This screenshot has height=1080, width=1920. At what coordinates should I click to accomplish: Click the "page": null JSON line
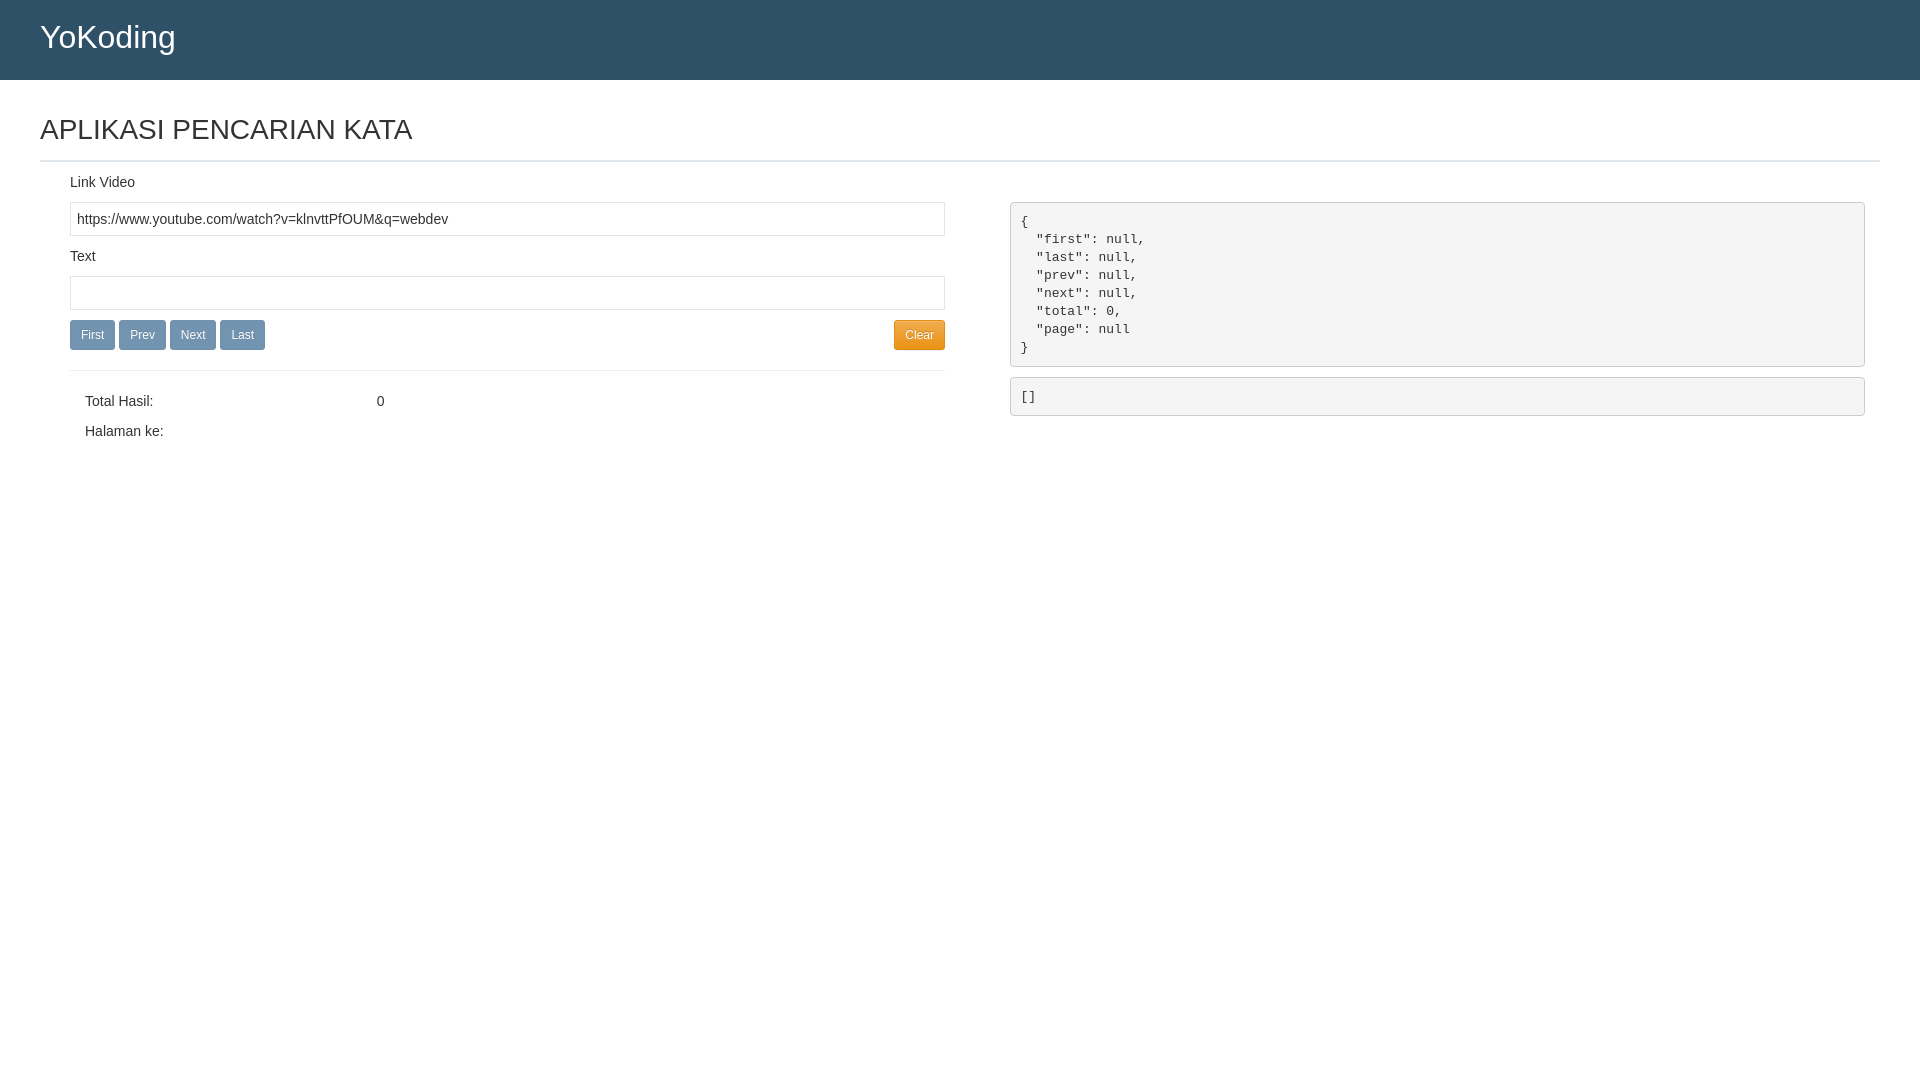pyautogui.click(x=1082, y=329)
